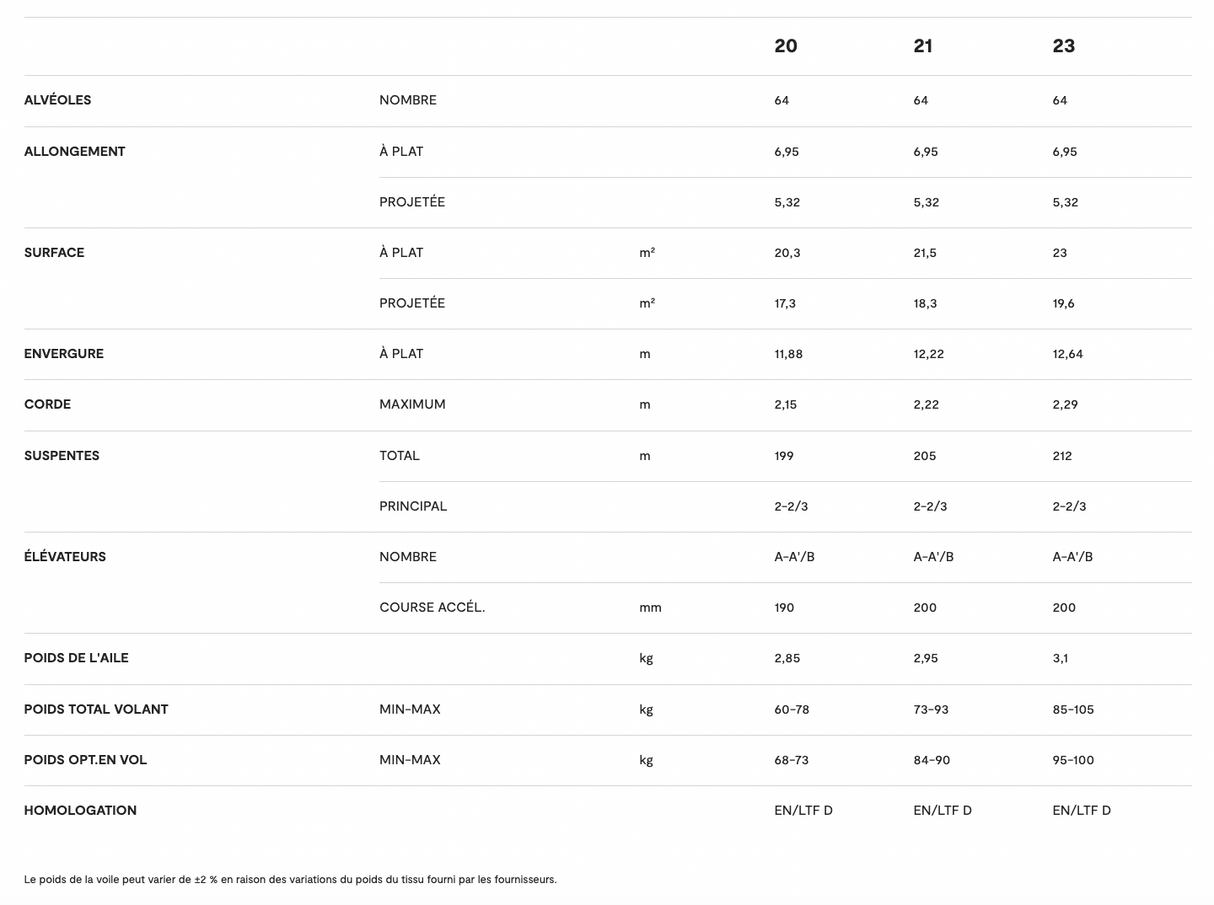Click the ÉLÉVATEURS row label

pyautogui.click(x=65, y=557)
